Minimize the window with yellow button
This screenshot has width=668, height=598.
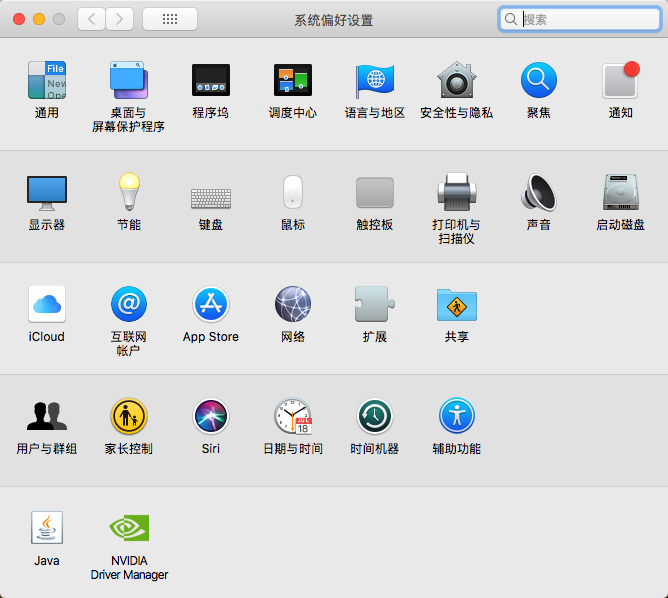tap(39, 19)
